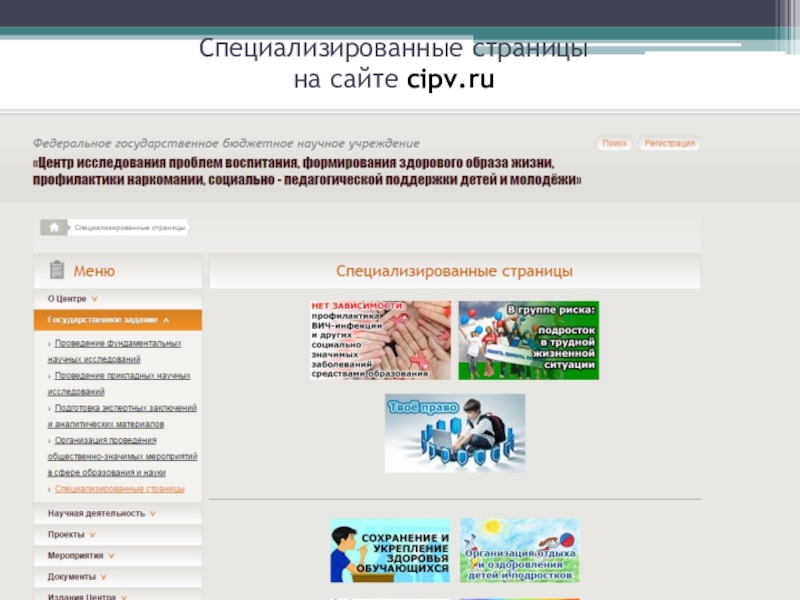Screen dimensions: 800x600
Task: Click the orange Специализированные страницы page heading
Action: [454, 271]
